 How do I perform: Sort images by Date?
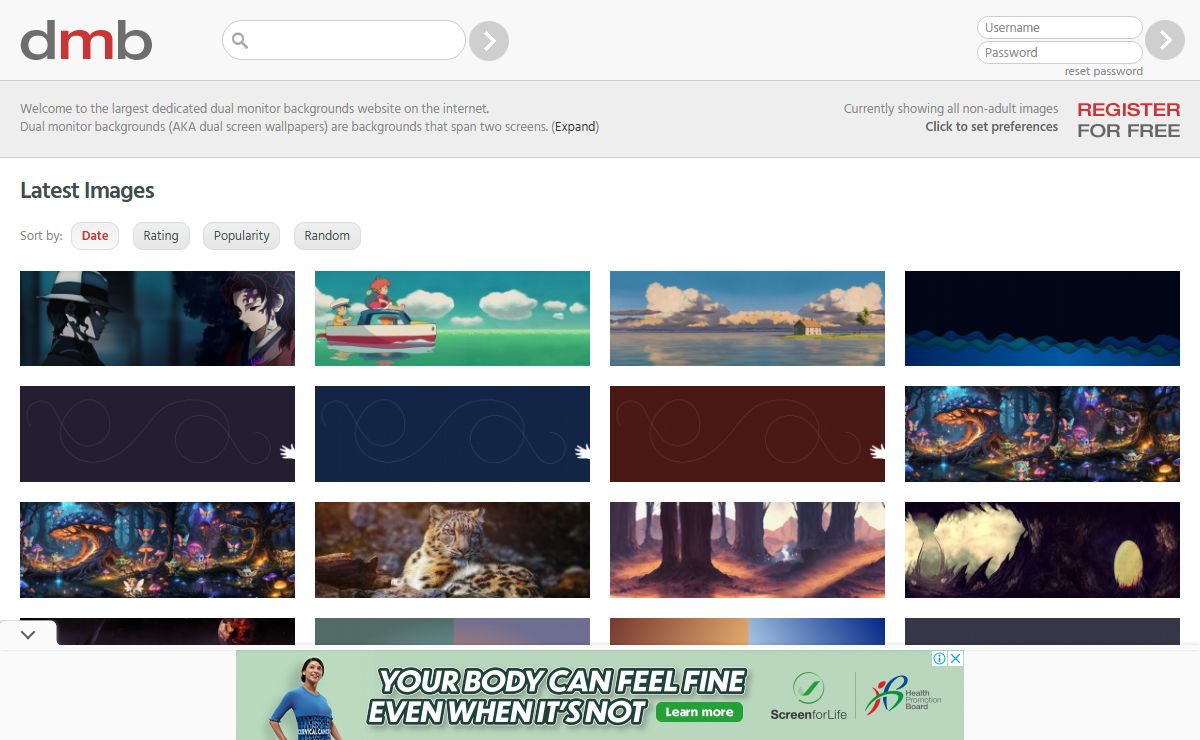click(x=95, y=236)
